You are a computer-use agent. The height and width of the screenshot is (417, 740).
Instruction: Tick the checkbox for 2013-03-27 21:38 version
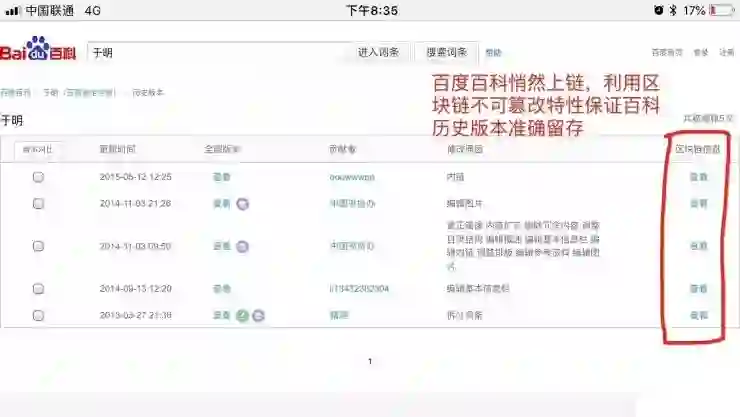pos(38,315)
